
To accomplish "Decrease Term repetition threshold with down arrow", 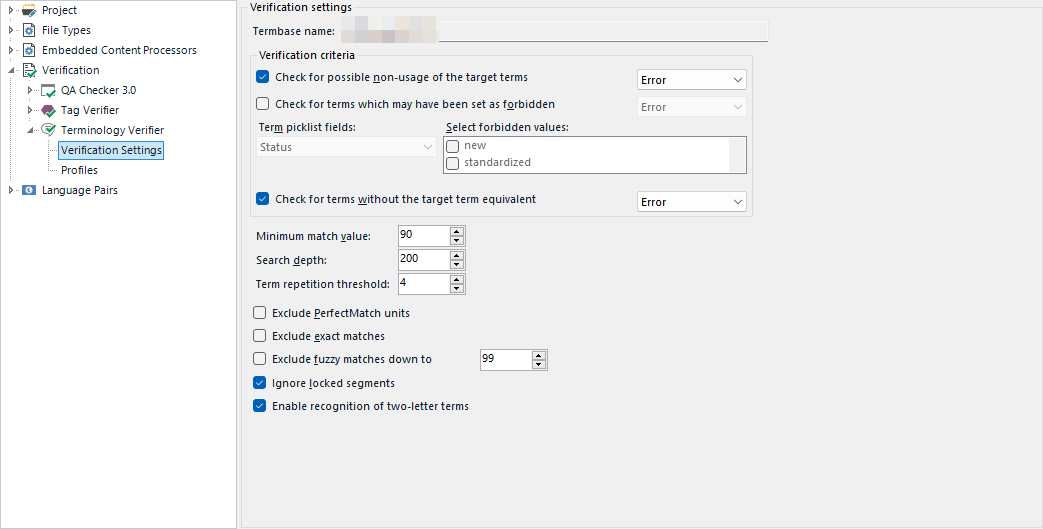I will tap(456, 289).
